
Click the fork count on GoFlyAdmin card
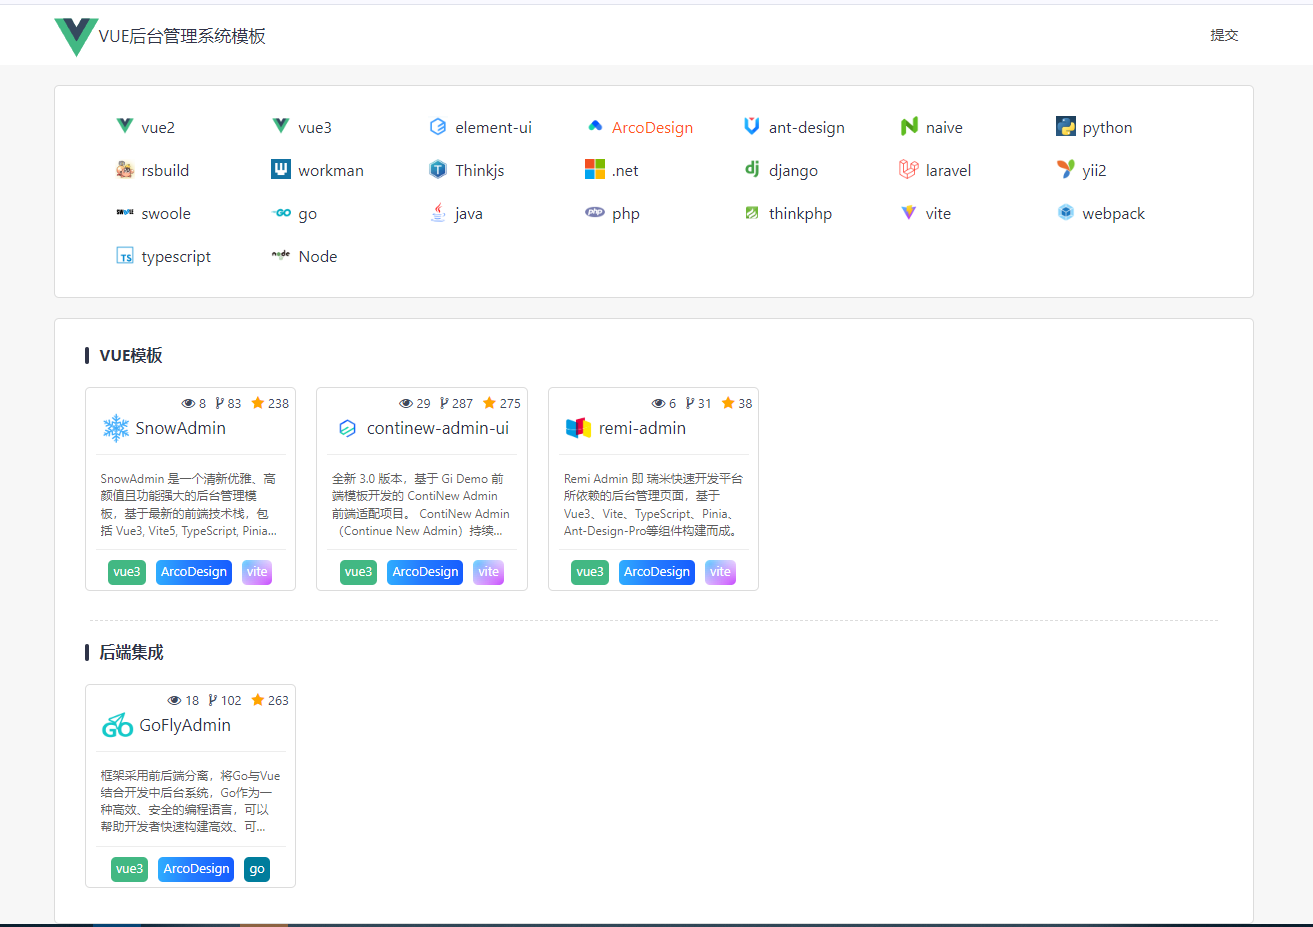(x=225, y=701)
